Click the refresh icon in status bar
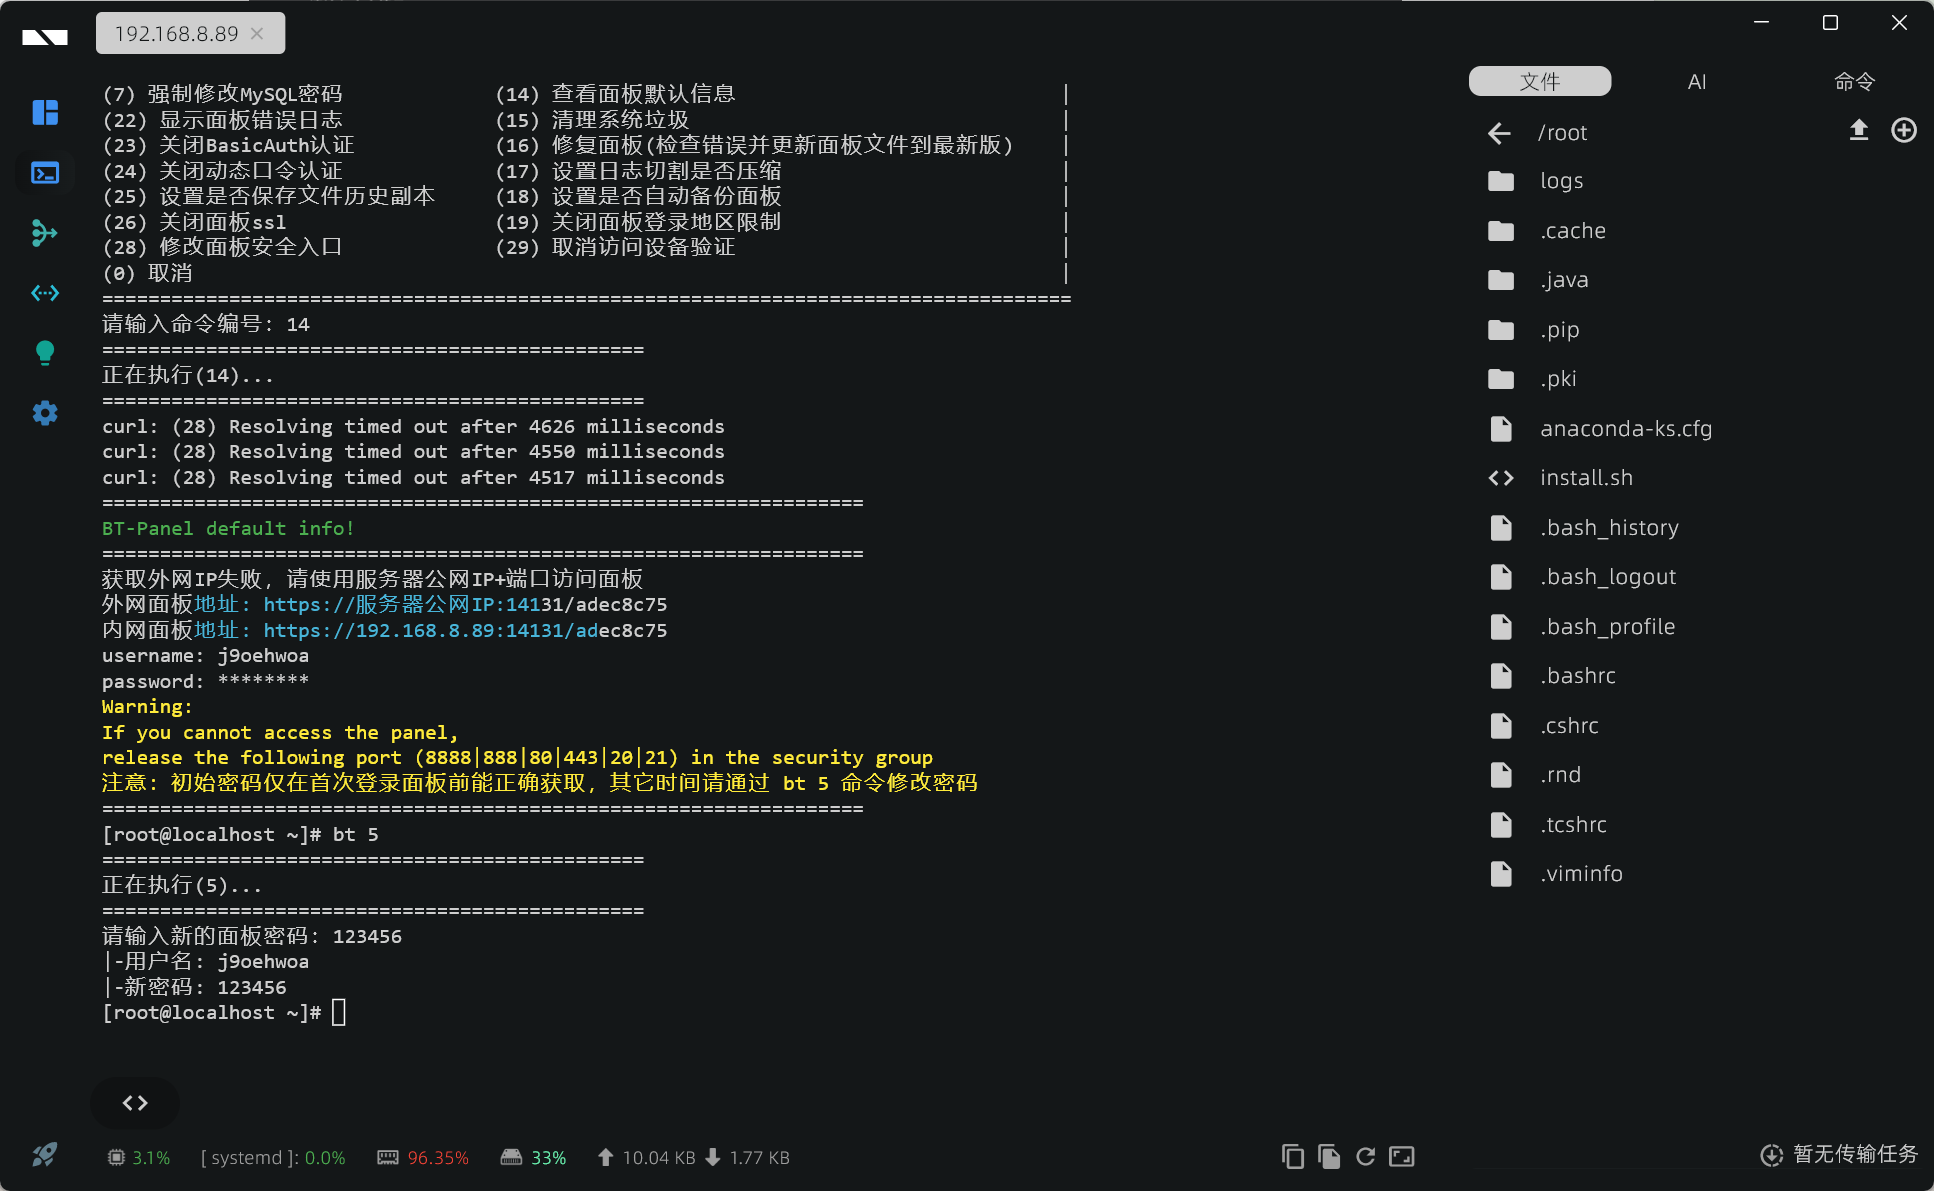Image resolution: width=1934 pixels, height=1191 pixels. tap(1365, 1157)
